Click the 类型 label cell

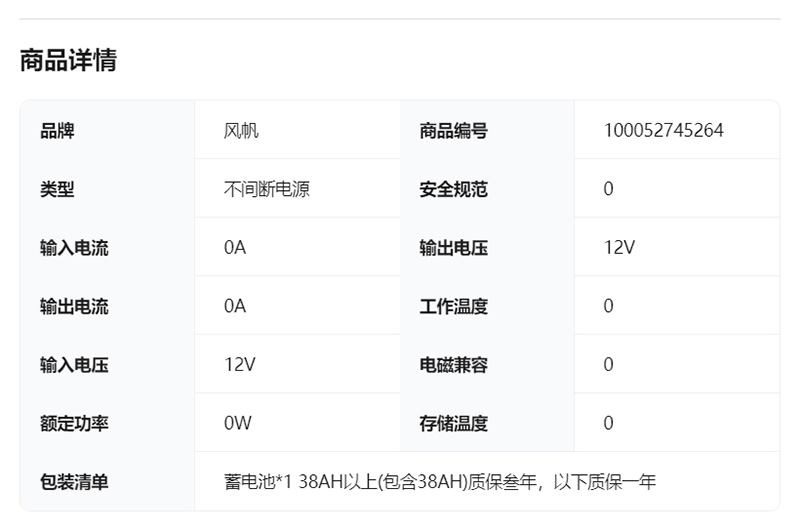coord(57,189)
